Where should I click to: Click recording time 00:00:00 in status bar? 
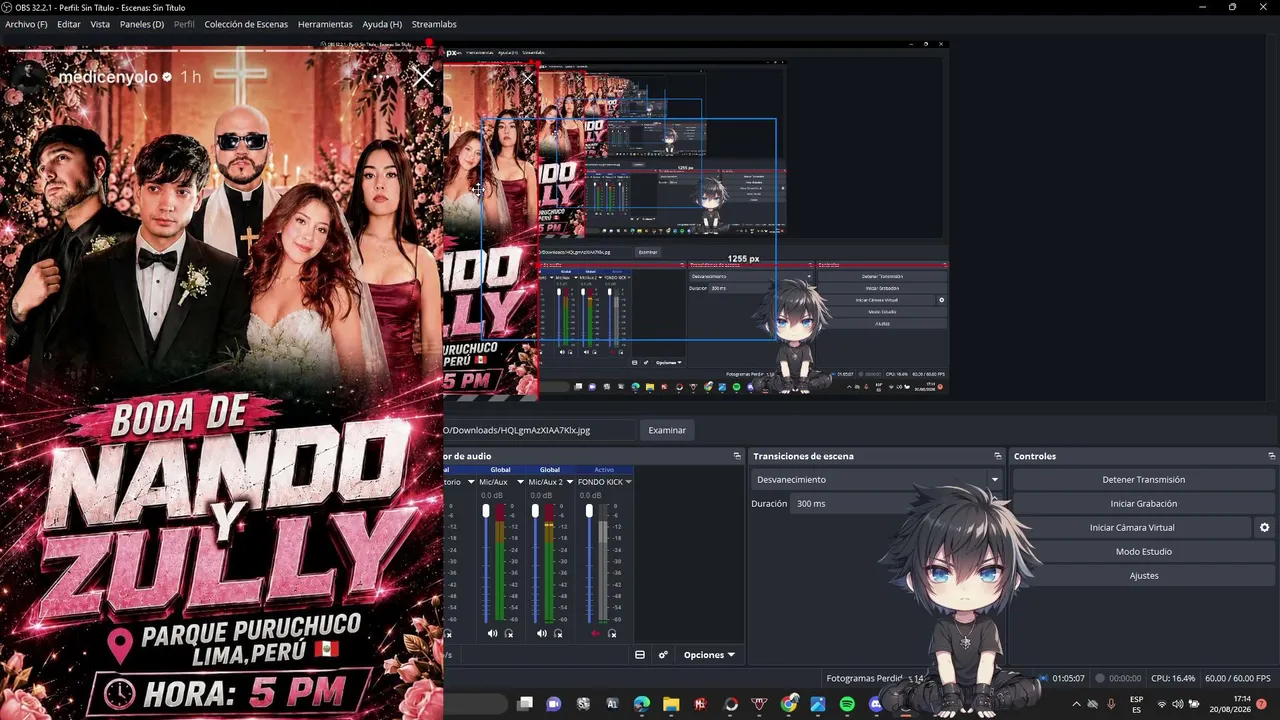[1124, 678]
